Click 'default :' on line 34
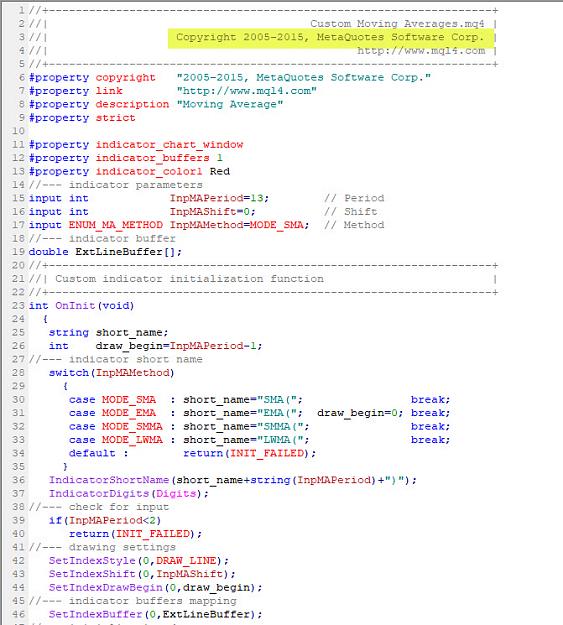This screenshot has height=625, width=563. tap(98, 454)
